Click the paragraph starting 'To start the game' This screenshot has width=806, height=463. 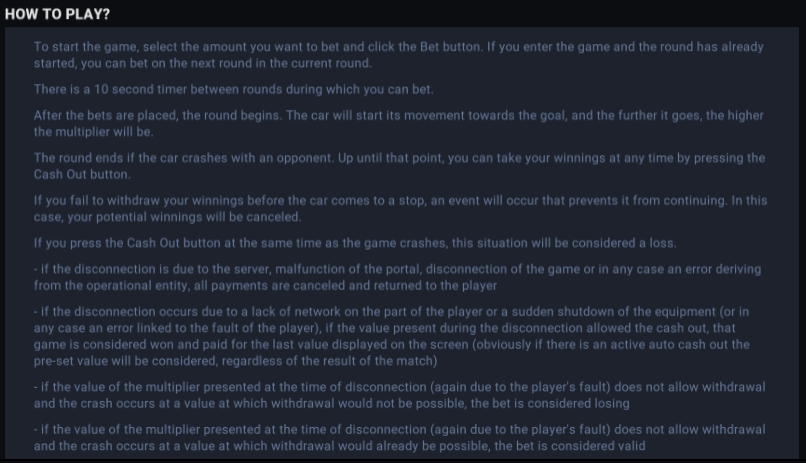(399, 55)
